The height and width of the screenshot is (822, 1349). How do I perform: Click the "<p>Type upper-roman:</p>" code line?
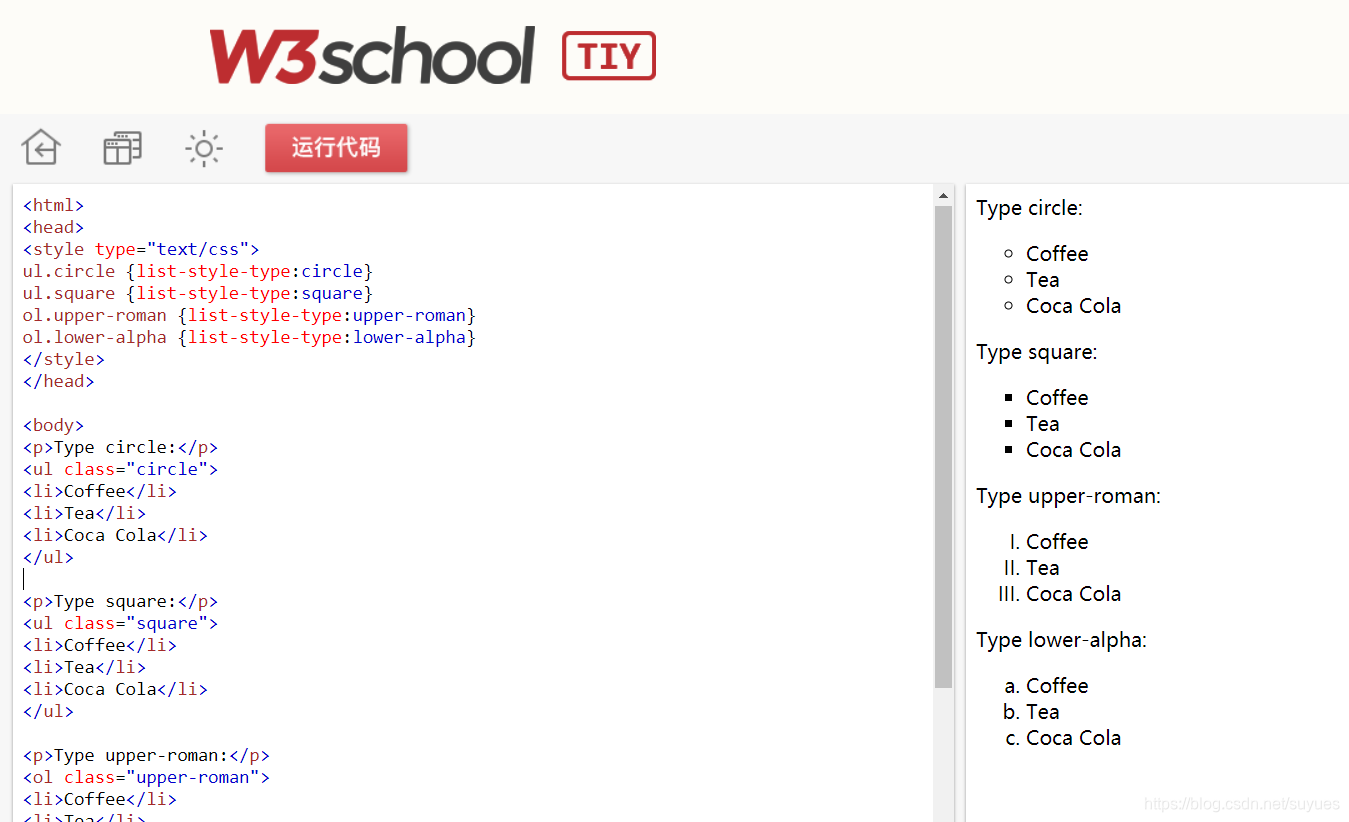[147, 755]
